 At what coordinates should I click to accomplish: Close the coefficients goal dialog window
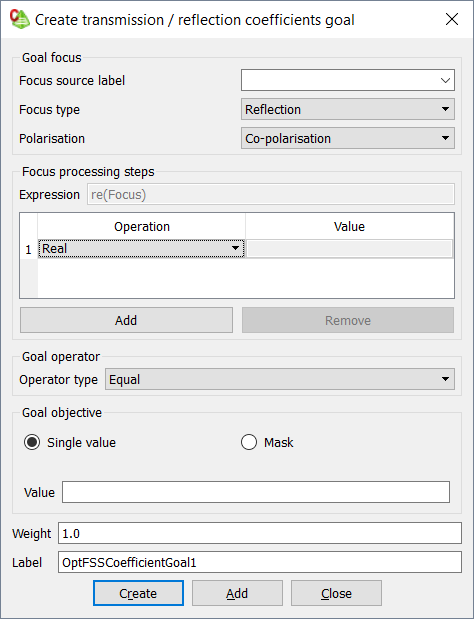(452, 19)
